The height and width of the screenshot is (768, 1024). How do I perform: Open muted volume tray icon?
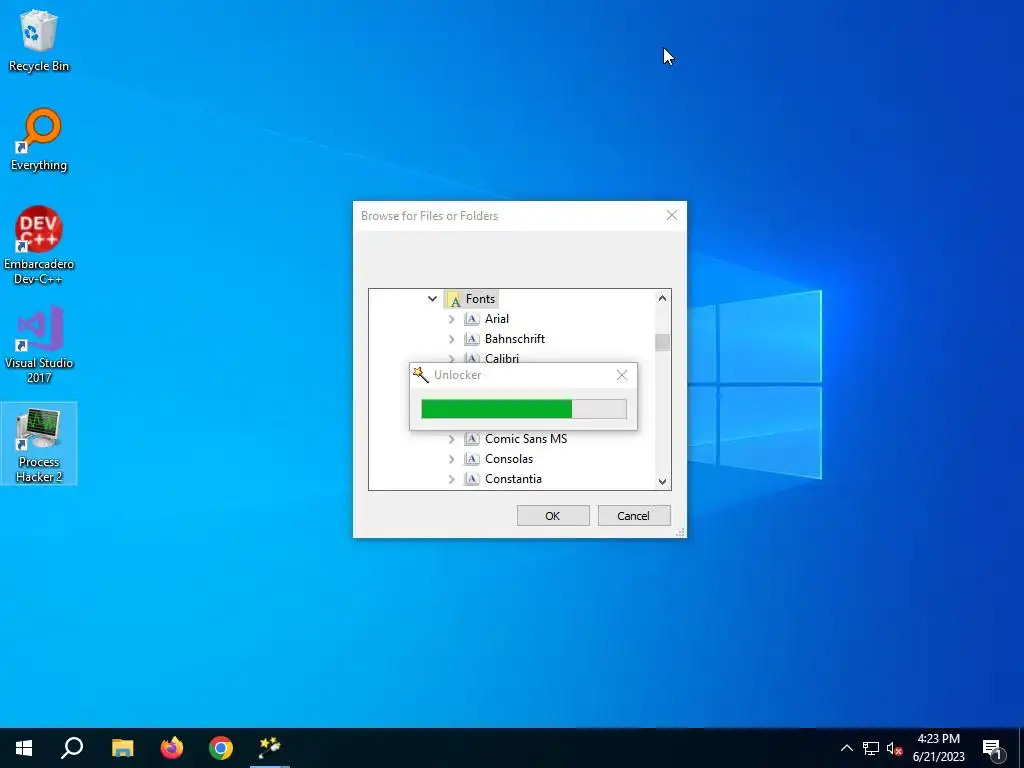[894, 748]
